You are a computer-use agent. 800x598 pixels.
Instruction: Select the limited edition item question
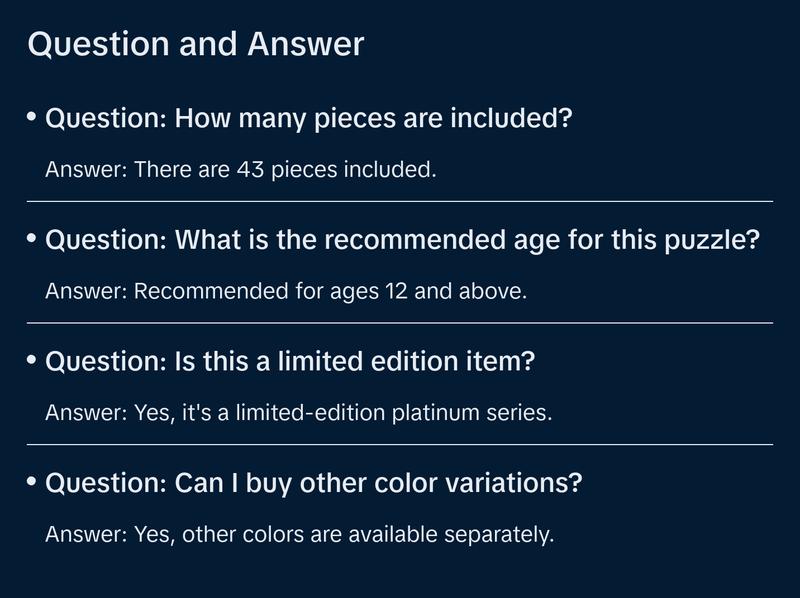tap(290, 362)
